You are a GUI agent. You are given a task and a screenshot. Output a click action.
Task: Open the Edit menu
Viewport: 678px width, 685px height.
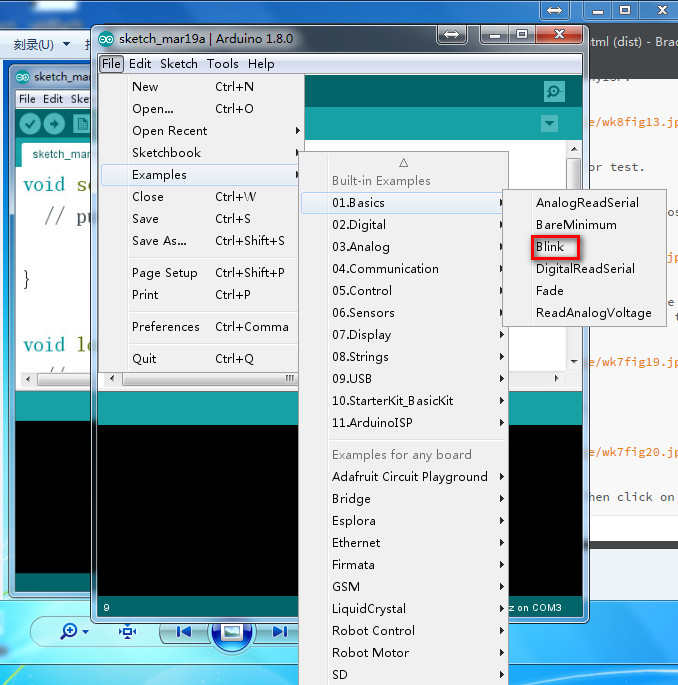[x=140, y=64]
